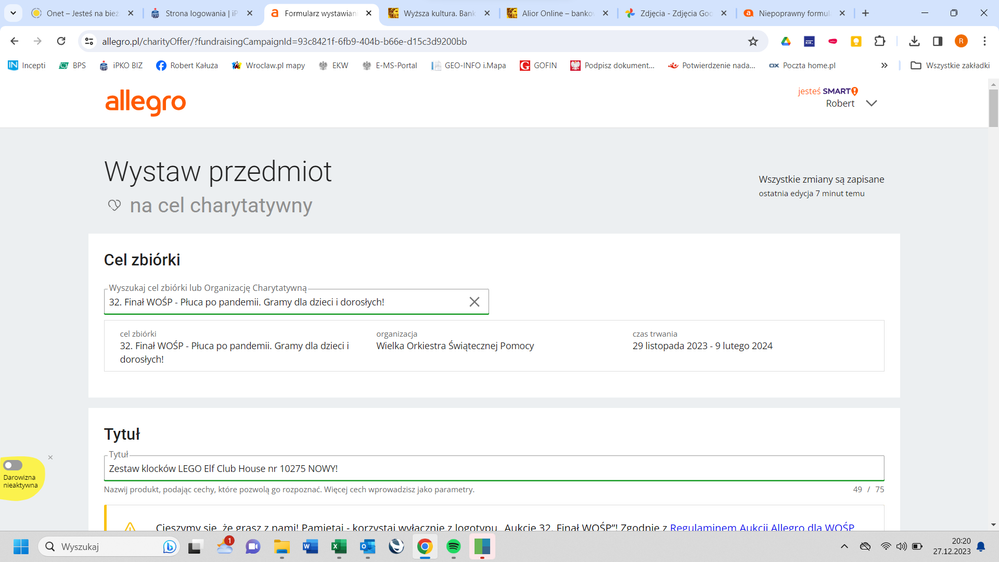Image resolution: width=999 pixels, height=562 pixels.
Task: Open Task View on the taskbar
Action: click(195, 547)
